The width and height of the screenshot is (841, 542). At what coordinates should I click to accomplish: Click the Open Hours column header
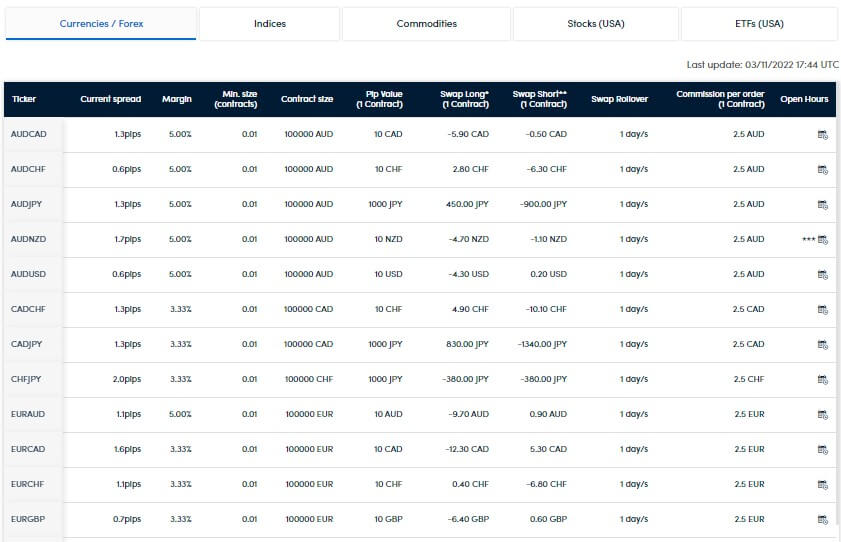click(x=804, y=99)
